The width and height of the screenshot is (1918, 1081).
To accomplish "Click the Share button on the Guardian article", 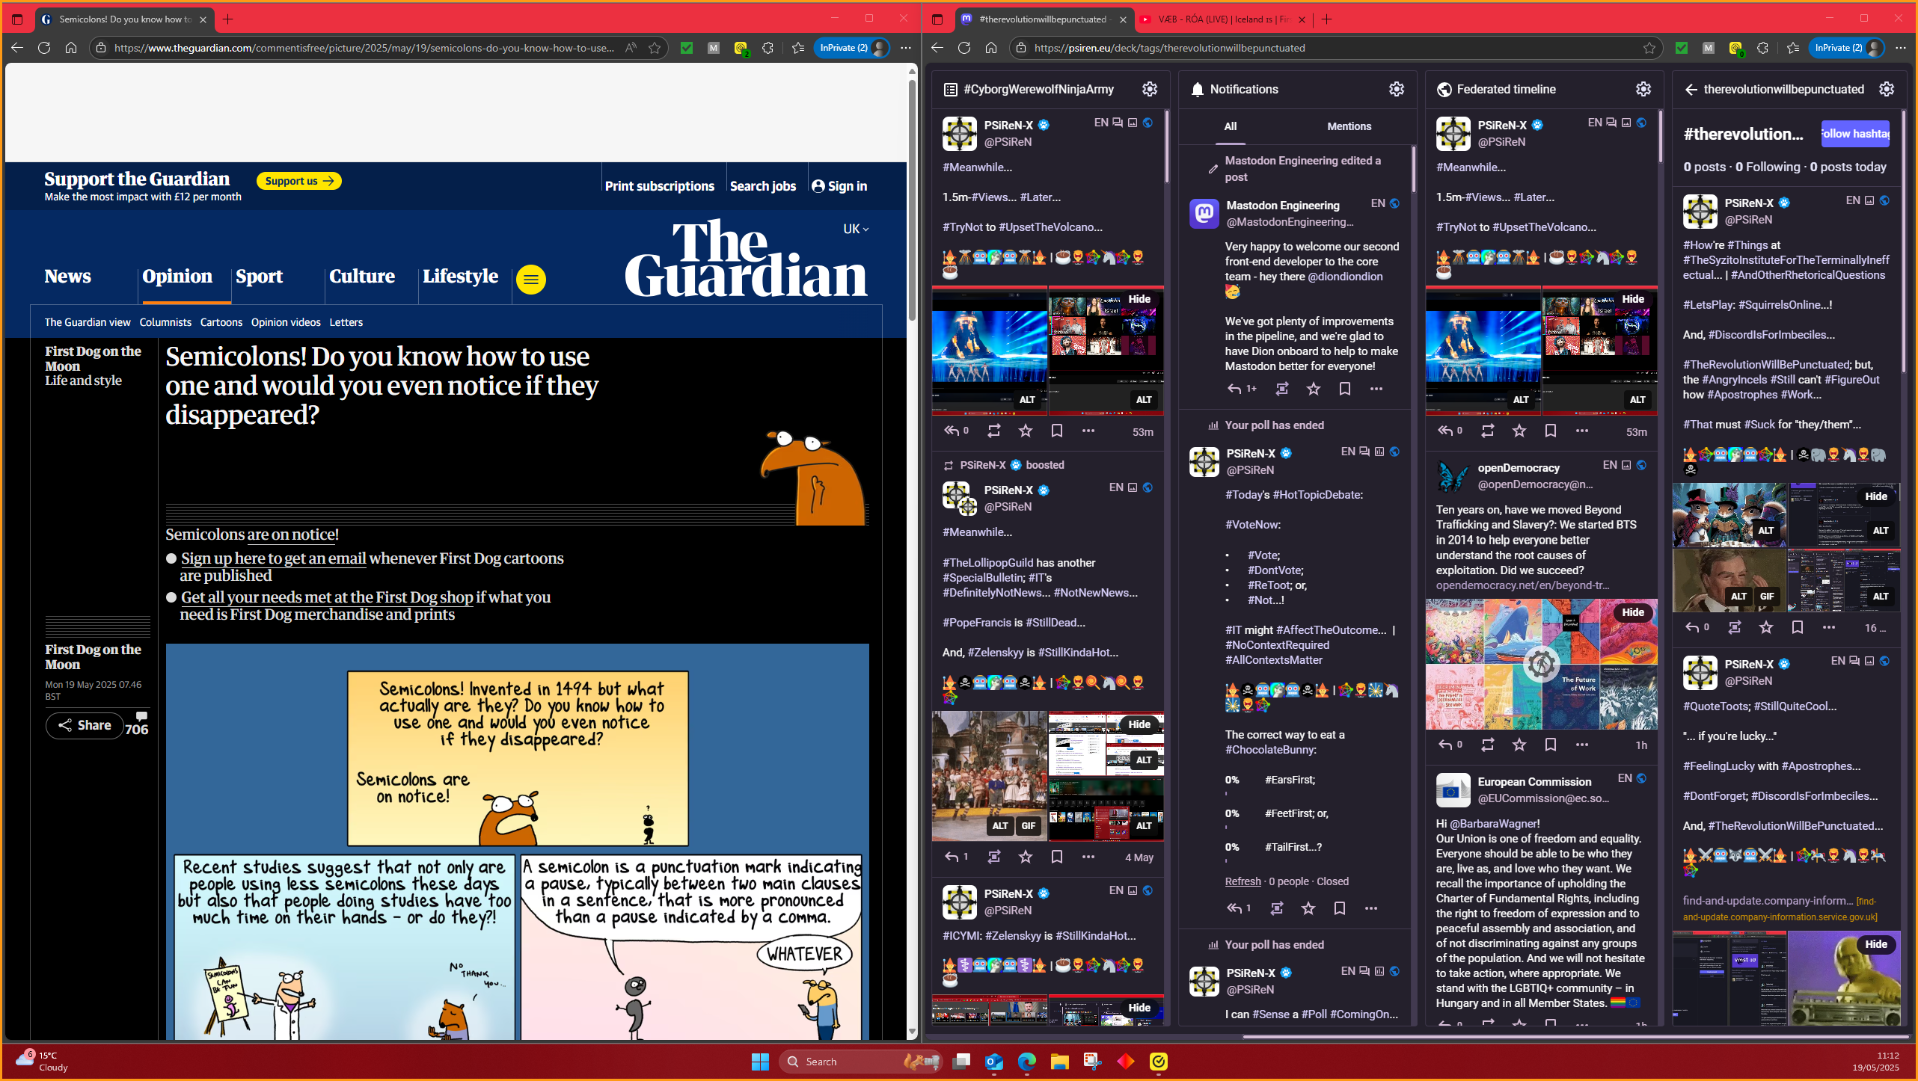I will tap(85, 726).
